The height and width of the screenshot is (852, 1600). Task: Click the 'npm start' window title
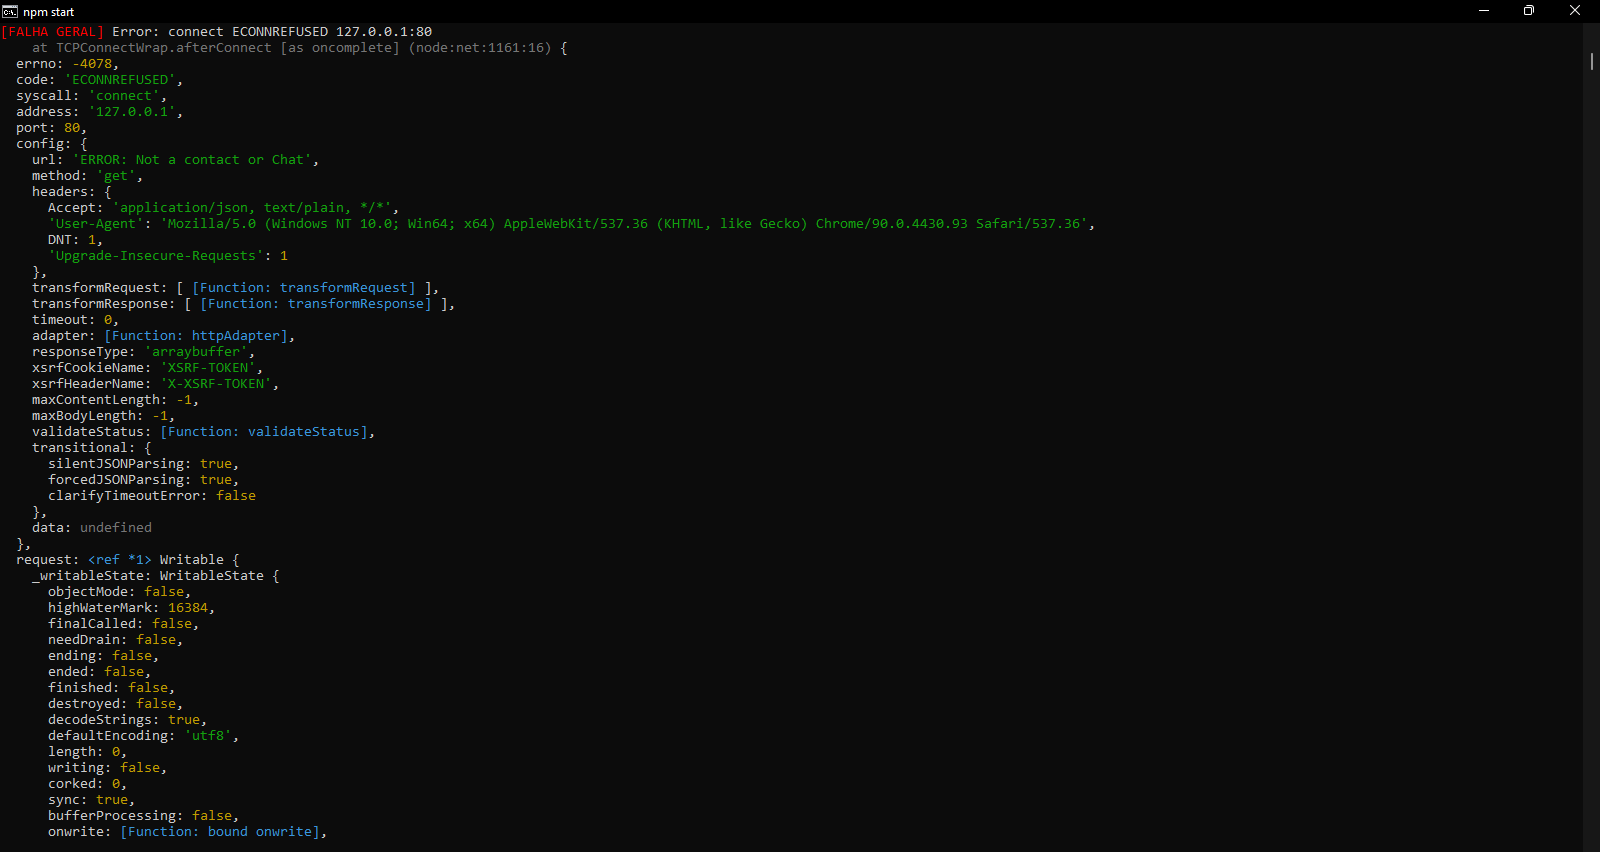pos(49,12)
